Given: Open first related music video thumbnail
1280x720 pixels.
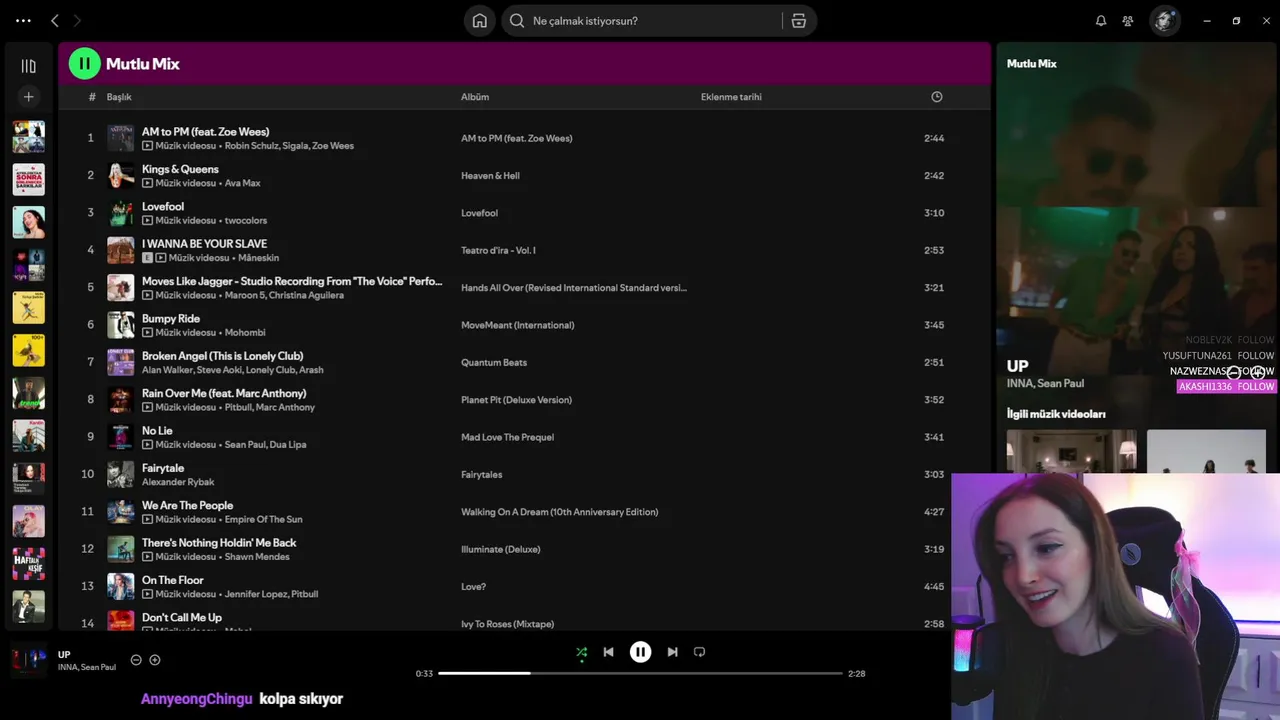Looking at the screenshot, I should (x=1071, y=451).
